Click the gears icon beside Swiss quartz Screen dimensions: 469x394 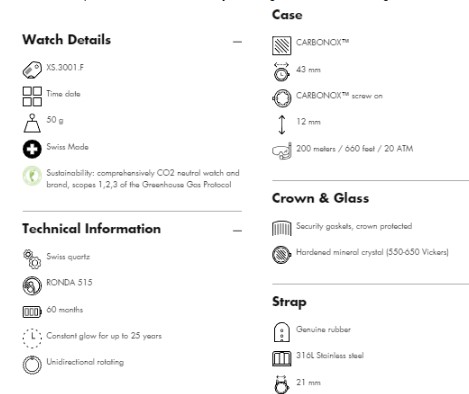(x=32, y=259)
